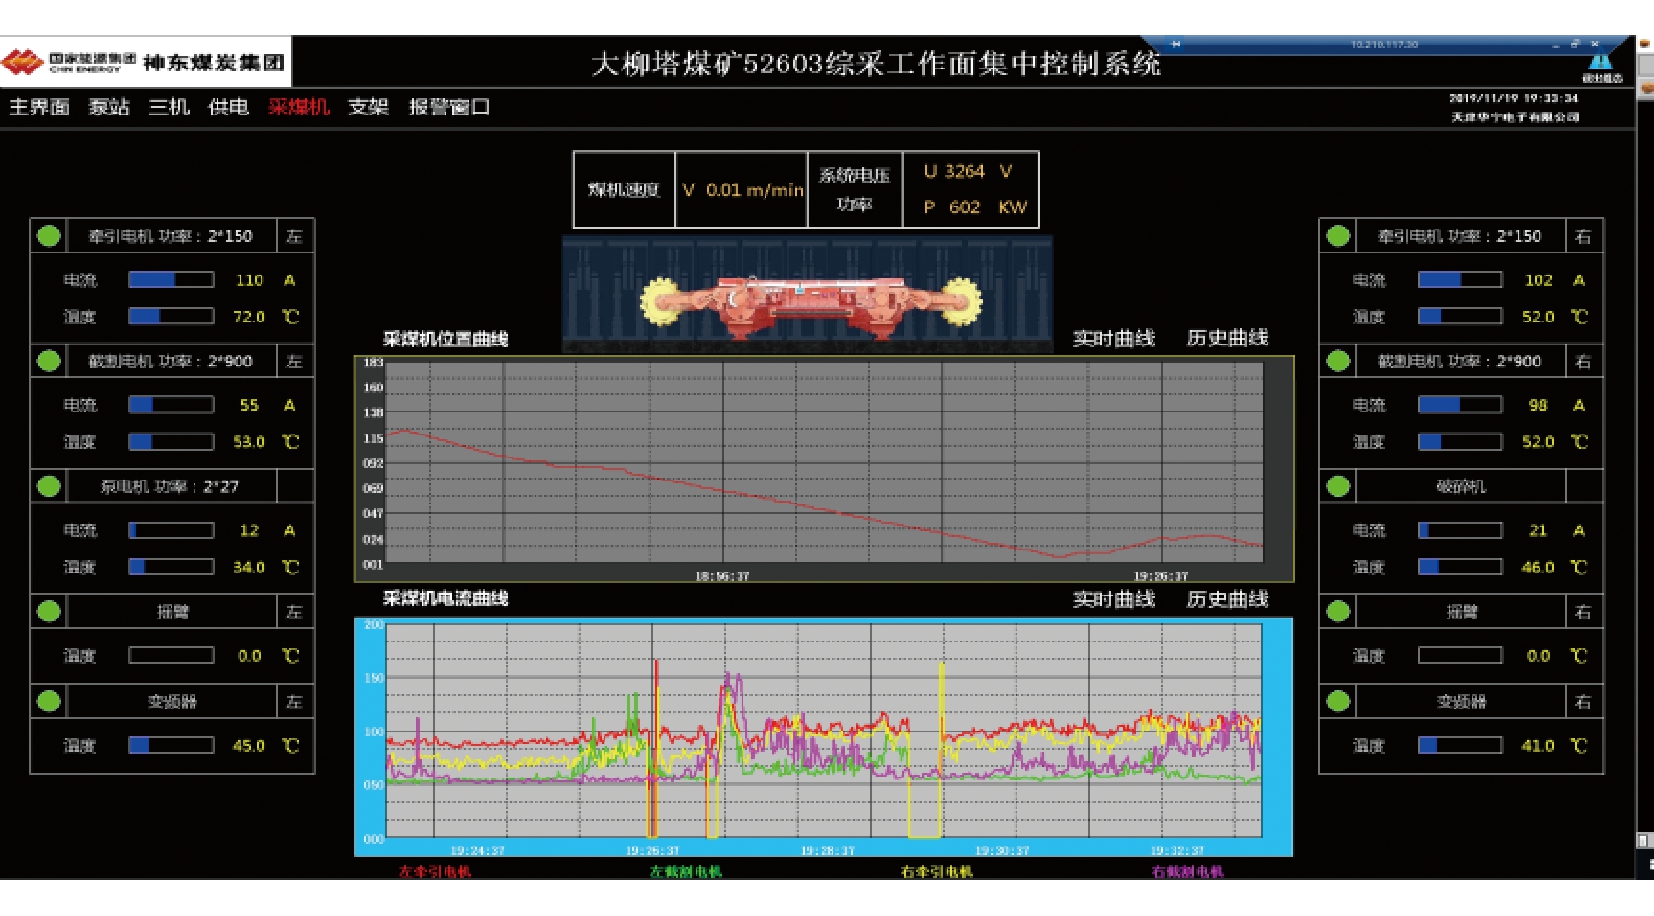Viewport: 1654px width, 916px height.
Task: Click left 截割电机 green status light
Action: tap(48, 361)
